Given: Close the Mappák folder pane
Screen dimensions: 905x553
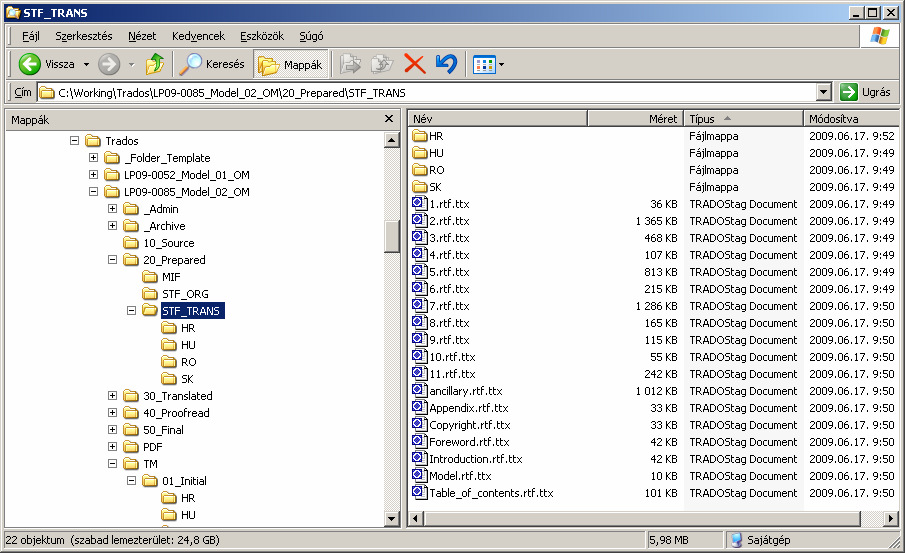Looking at the screenshot, I should click(389, 118).
